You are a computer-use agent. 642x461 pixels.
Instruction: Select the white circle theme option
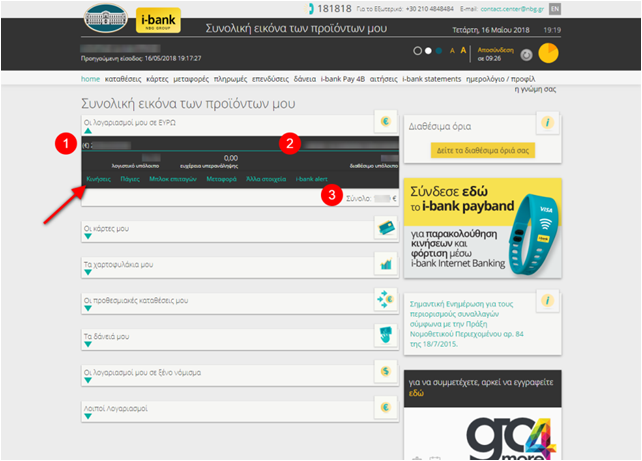click(x=428, y=51)
